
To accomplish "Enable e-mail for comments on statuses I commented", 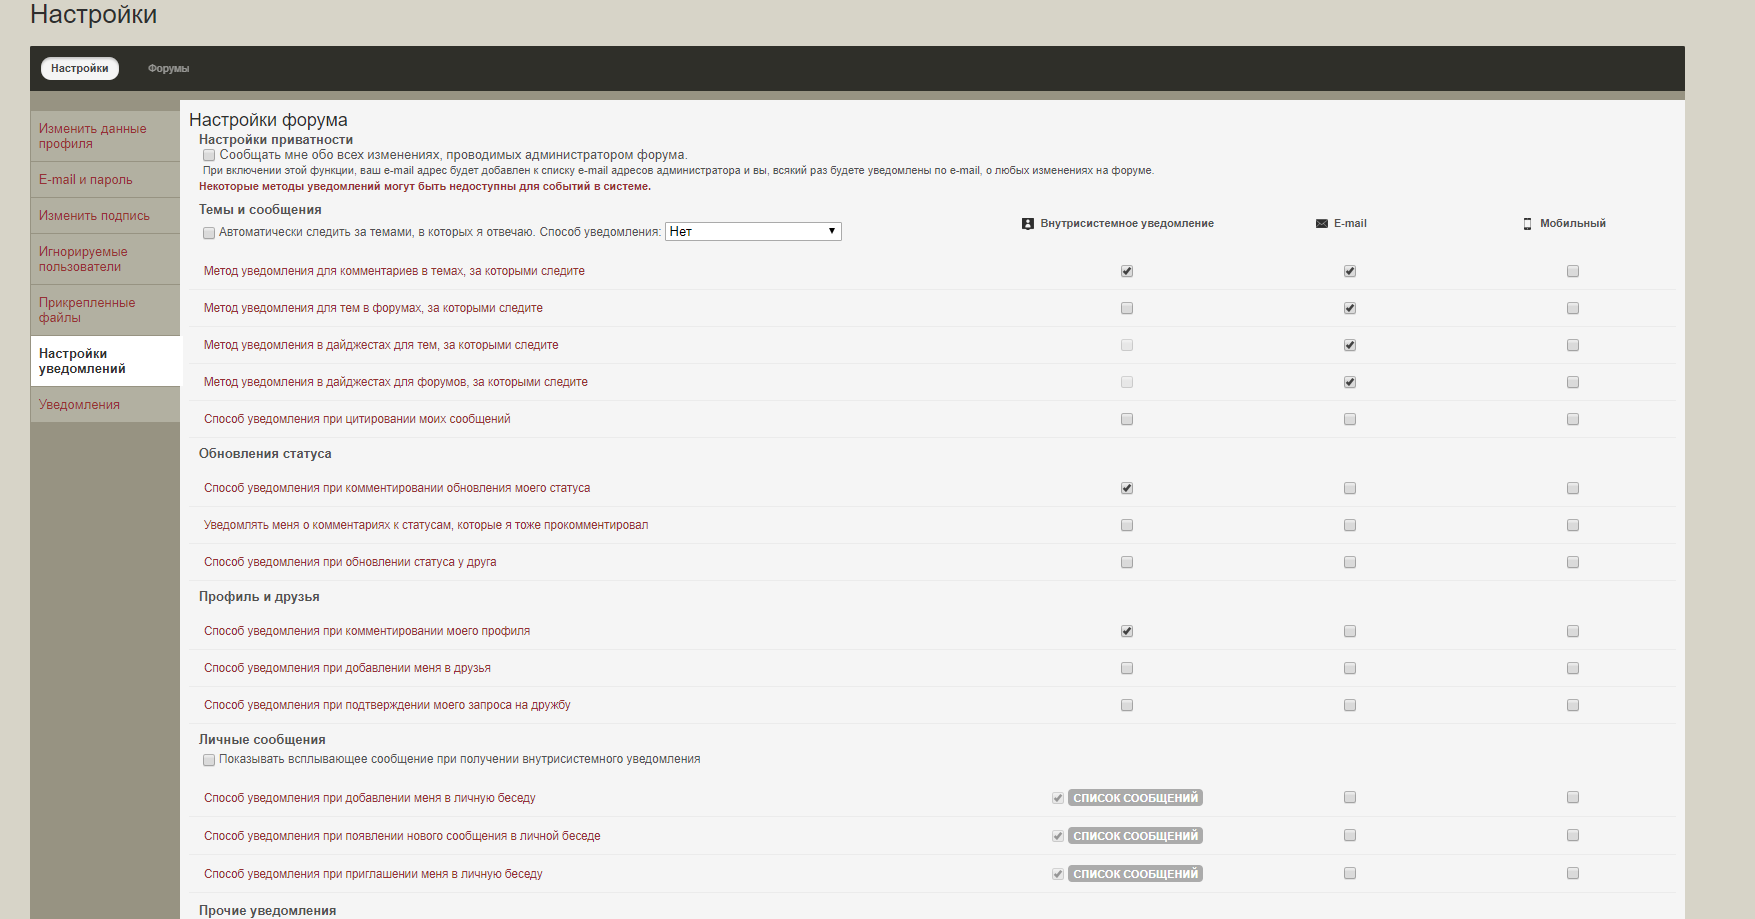I will (1350, 525).
